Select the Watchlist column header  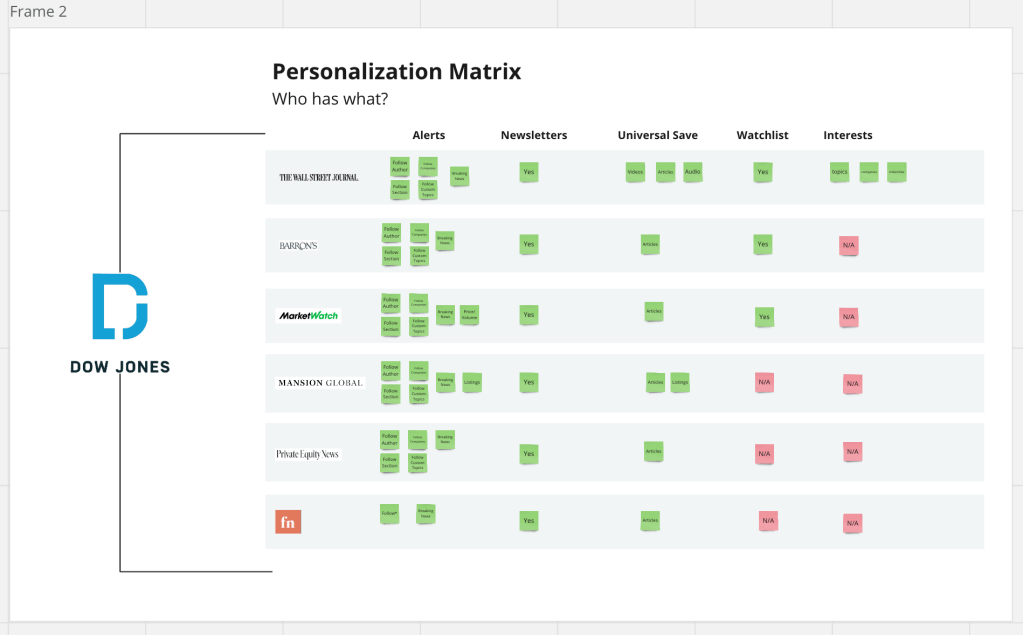coord(762,135)
